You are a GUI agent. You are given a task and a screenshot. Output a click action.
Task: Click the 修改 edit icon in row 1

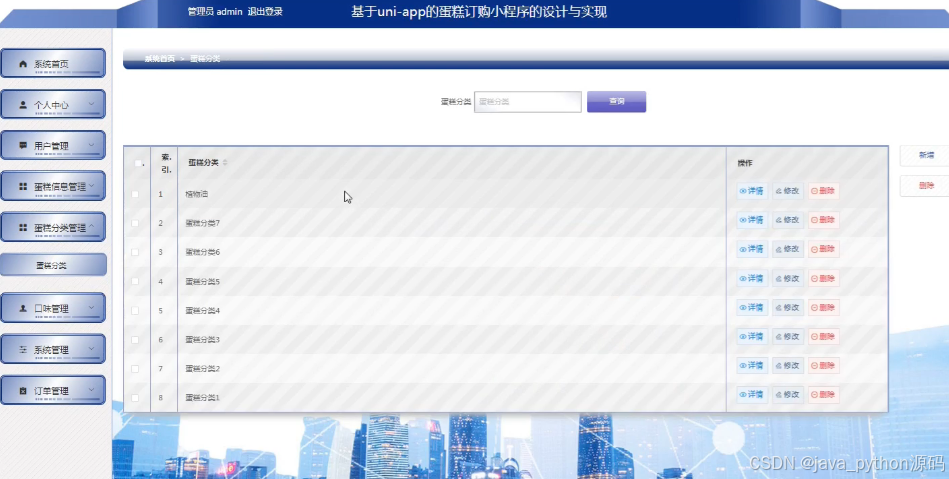pos(779,191)
